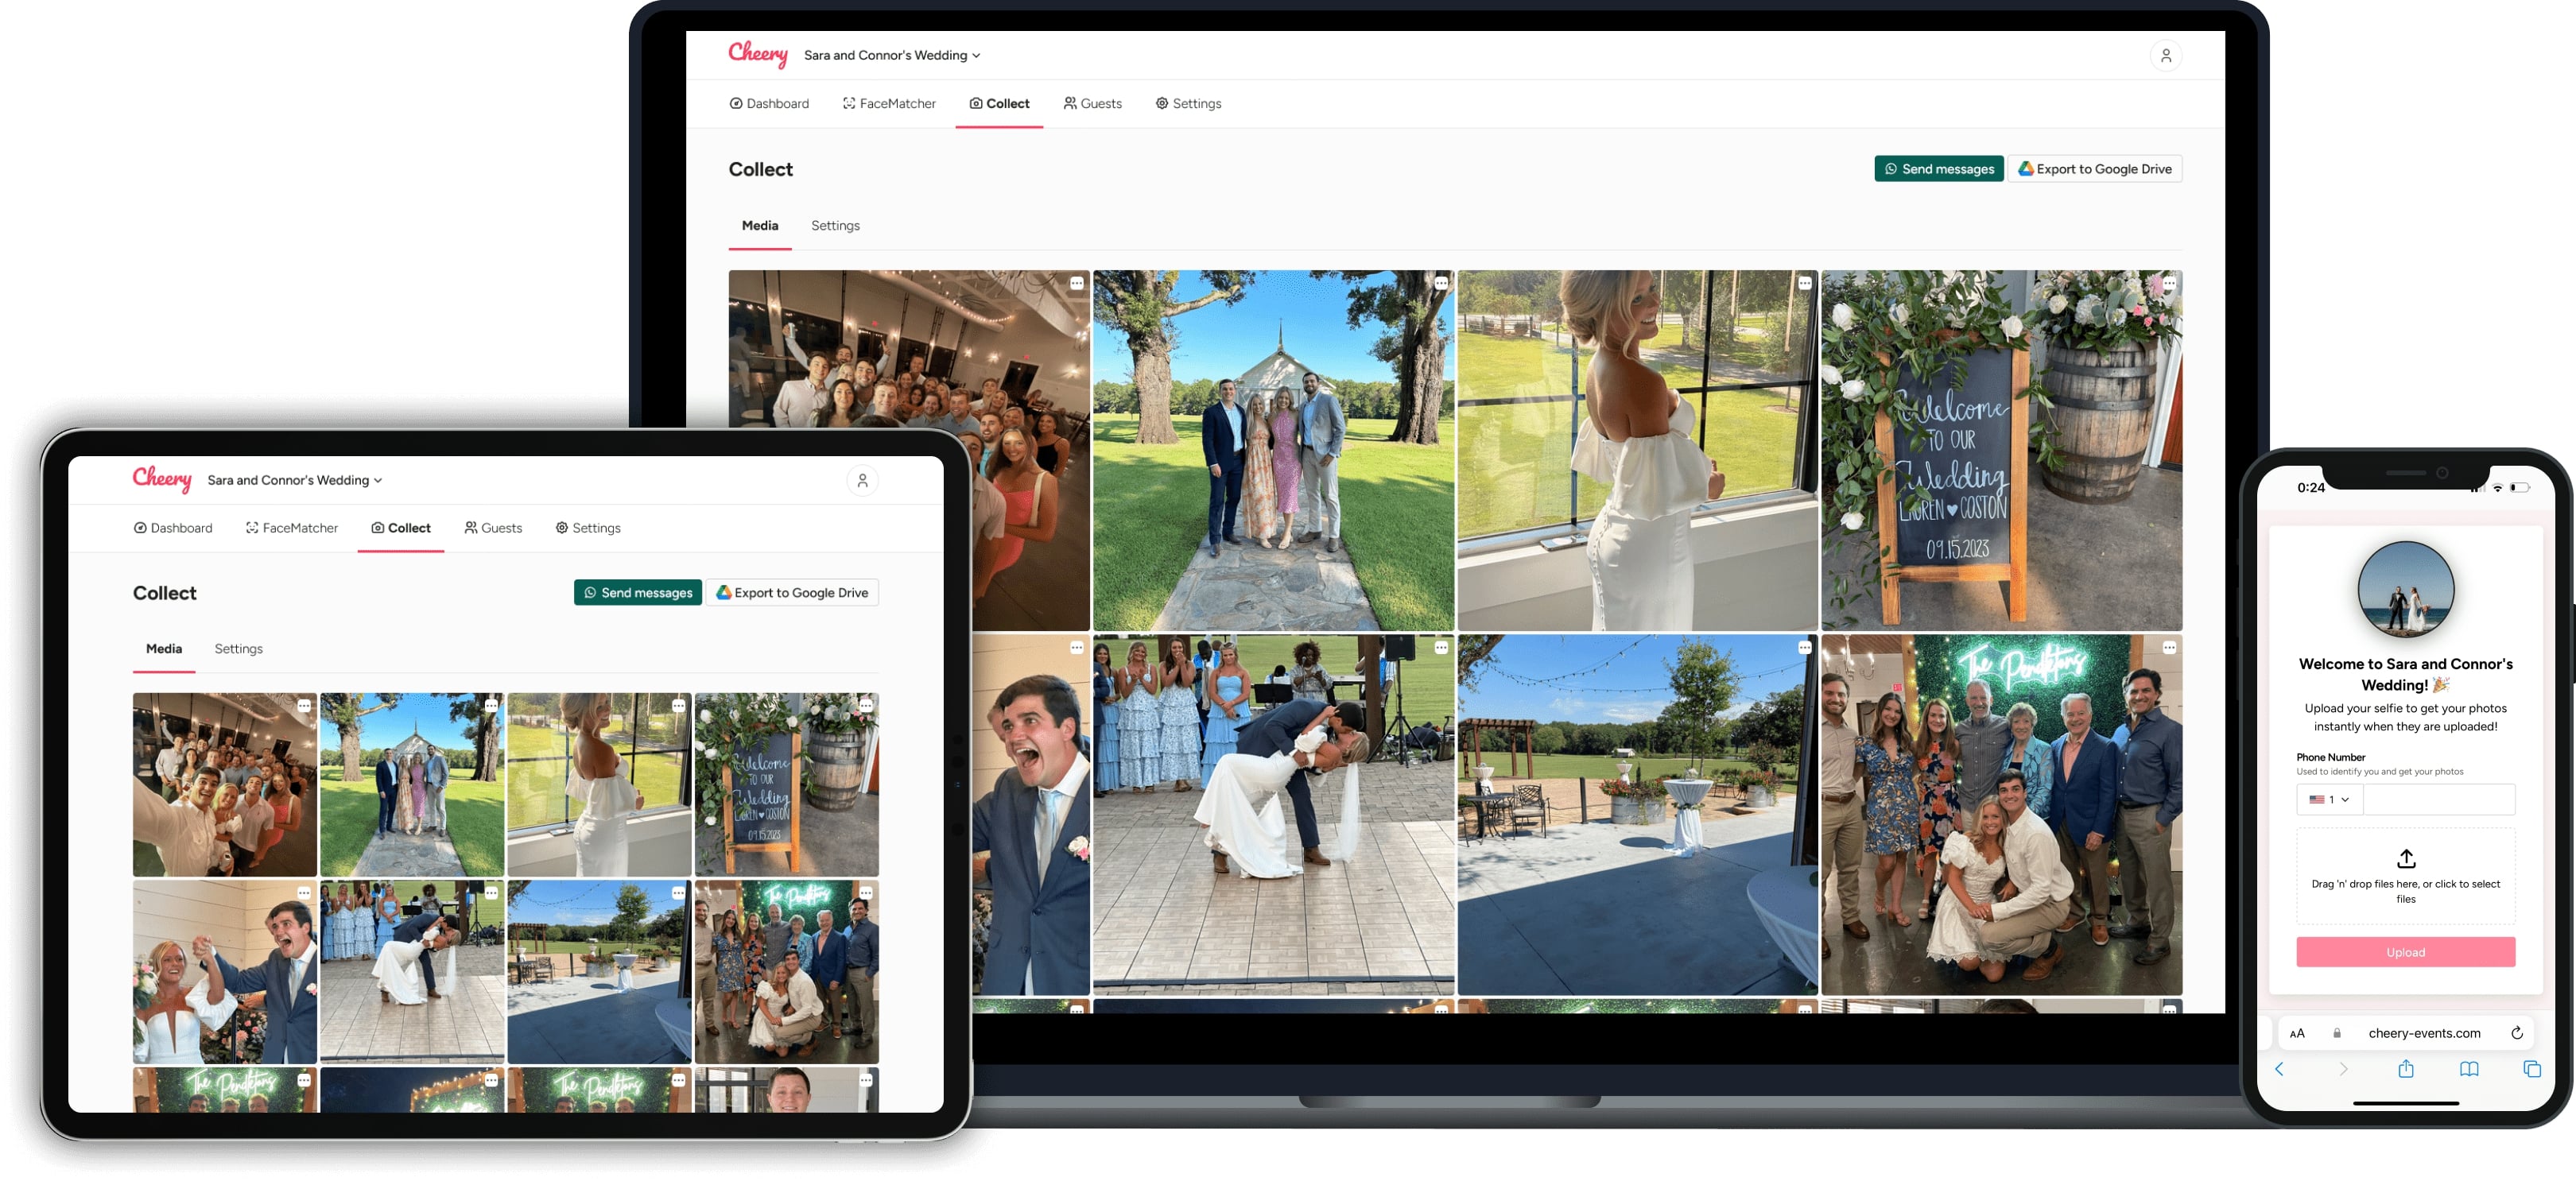Click the Cheery logo on tablet
This screenshot has width=2576, height=1181.
pyautogui.click(x=162, y=479)
